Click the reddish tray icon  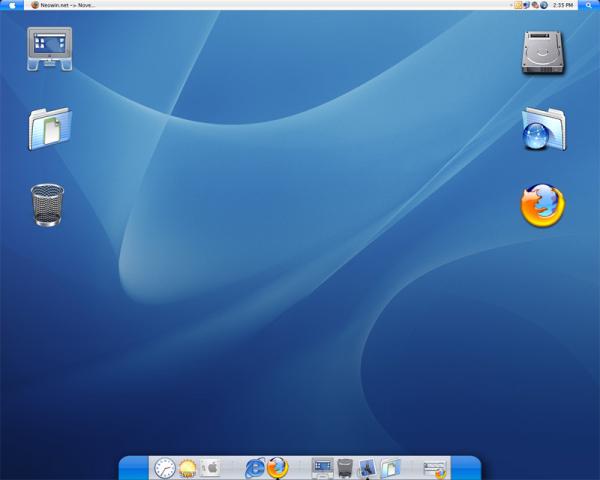point(535,5)
